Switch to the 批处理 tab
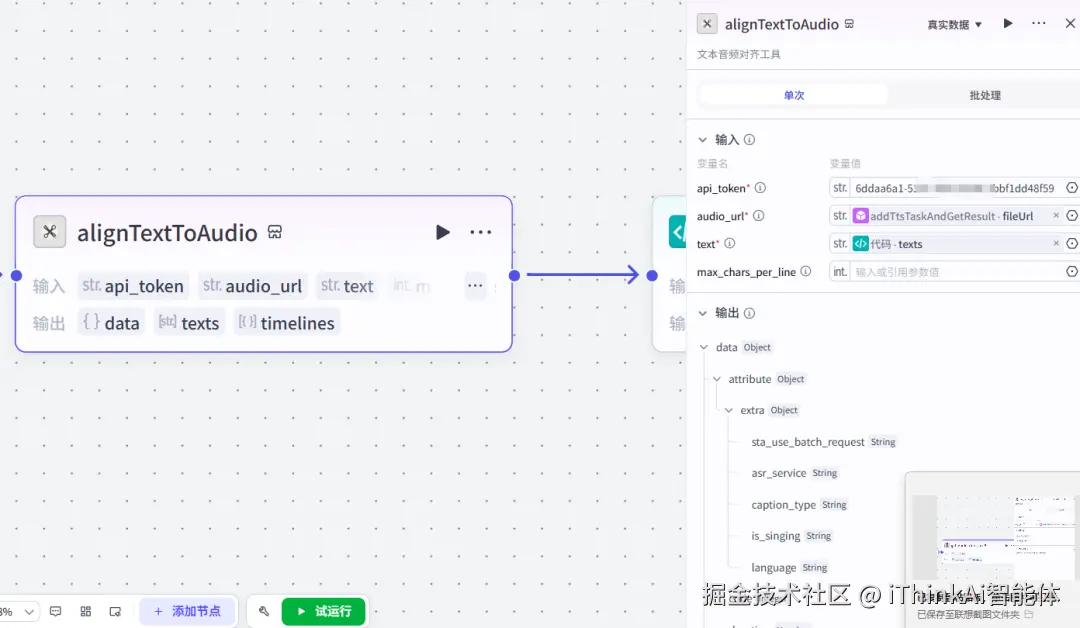1080x628 pixels. pos(984,94)
